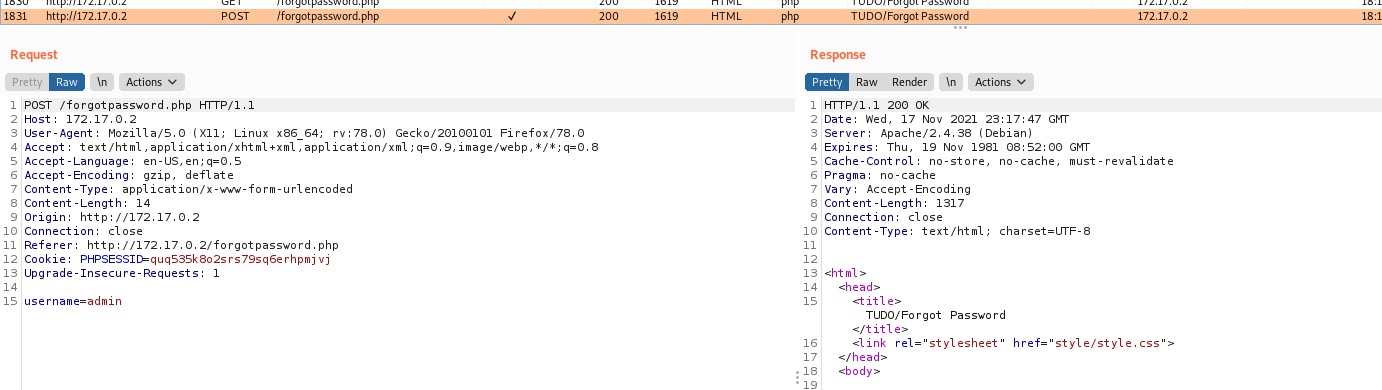This screenshot has height=390, width=1382.
Task: Click the HTTP/1.1 200 OK status line
Action: point(876,105)
